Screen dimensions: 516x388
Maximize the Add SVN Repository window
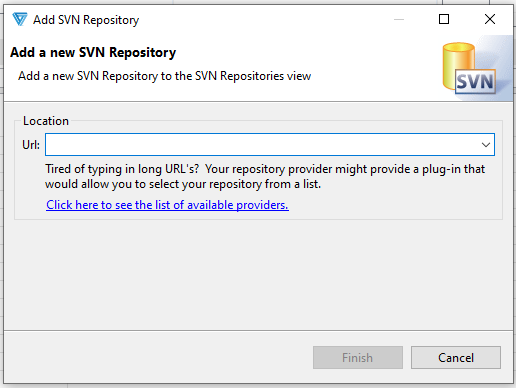[x=444, y=19]
